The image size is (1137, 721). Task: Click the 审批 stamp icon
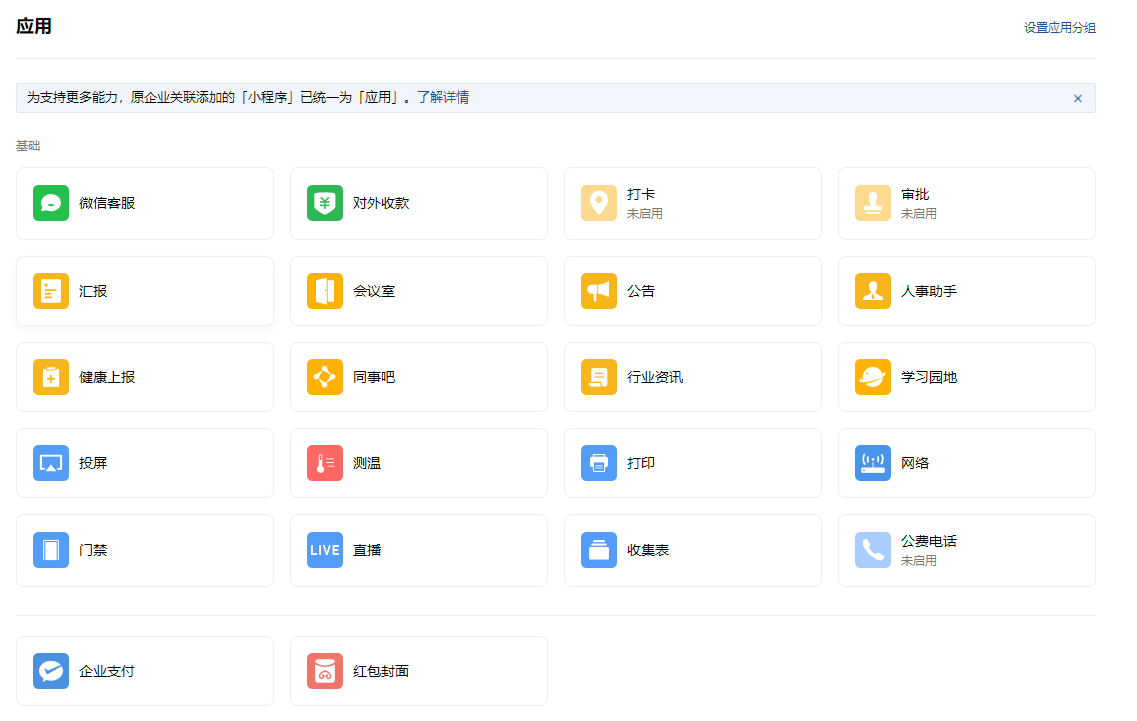tap(873, 203)
